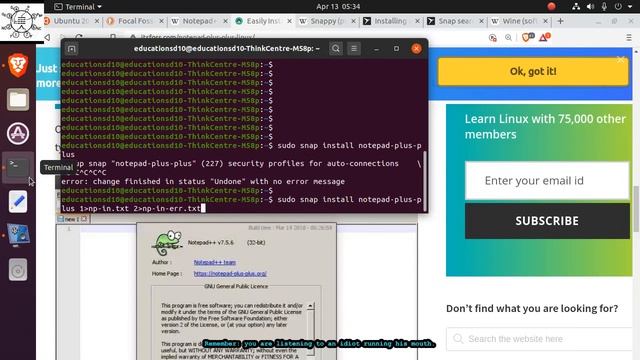Click the license text scroll up arrow

(310, 306)
